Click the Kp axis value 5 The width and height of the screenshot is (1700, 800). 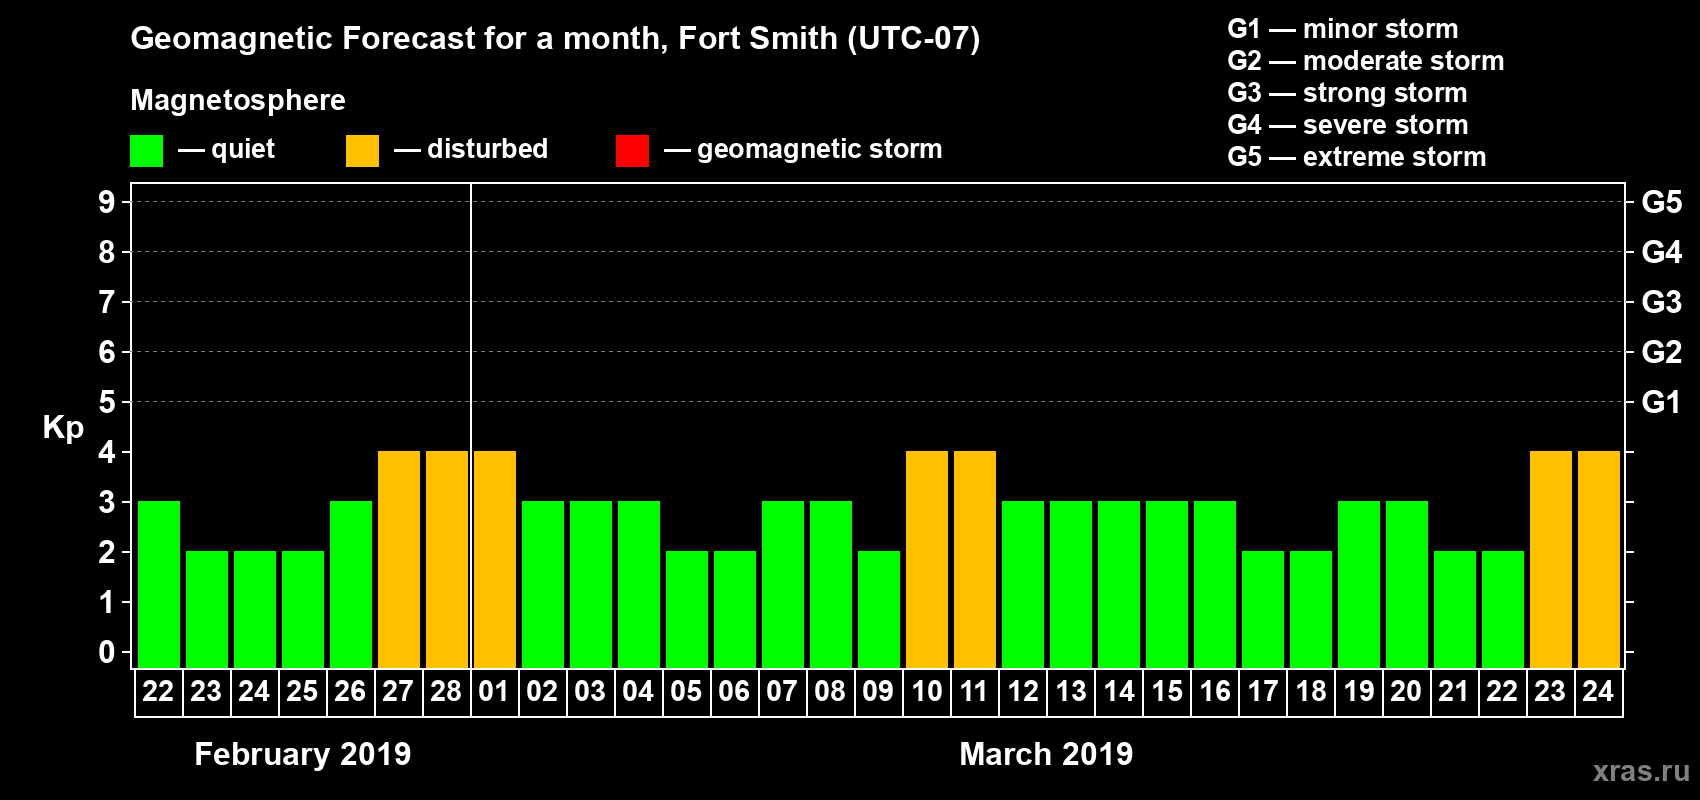tap(107, 402)
